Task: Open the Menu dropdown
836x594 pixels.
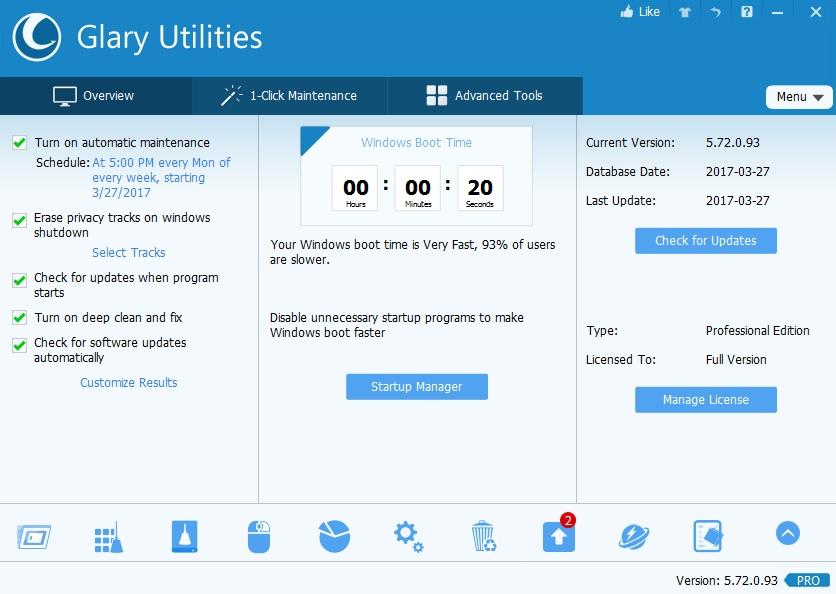Action: coord(799,97)
